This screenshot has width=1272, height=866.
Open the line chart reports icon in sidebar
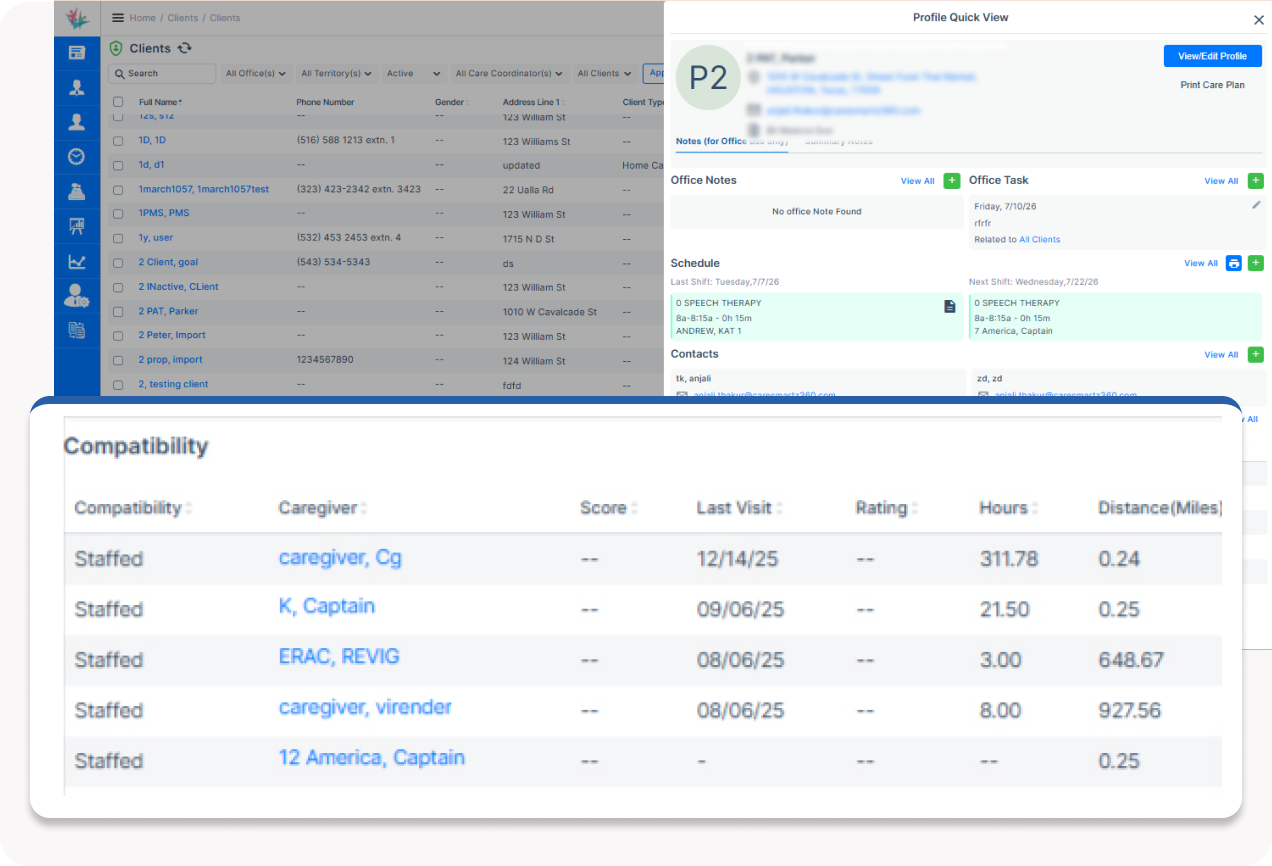(77, 261)
